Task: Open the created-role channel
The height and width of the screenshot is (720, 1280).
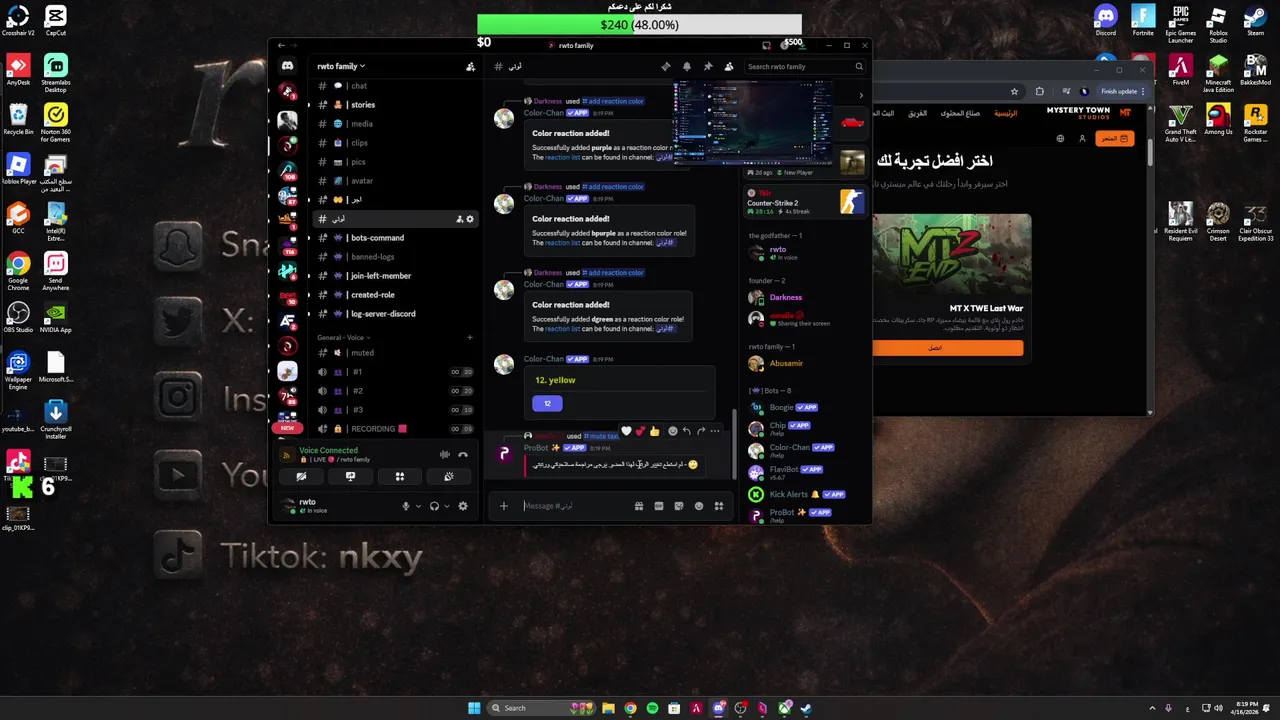Action: (394, 295)
